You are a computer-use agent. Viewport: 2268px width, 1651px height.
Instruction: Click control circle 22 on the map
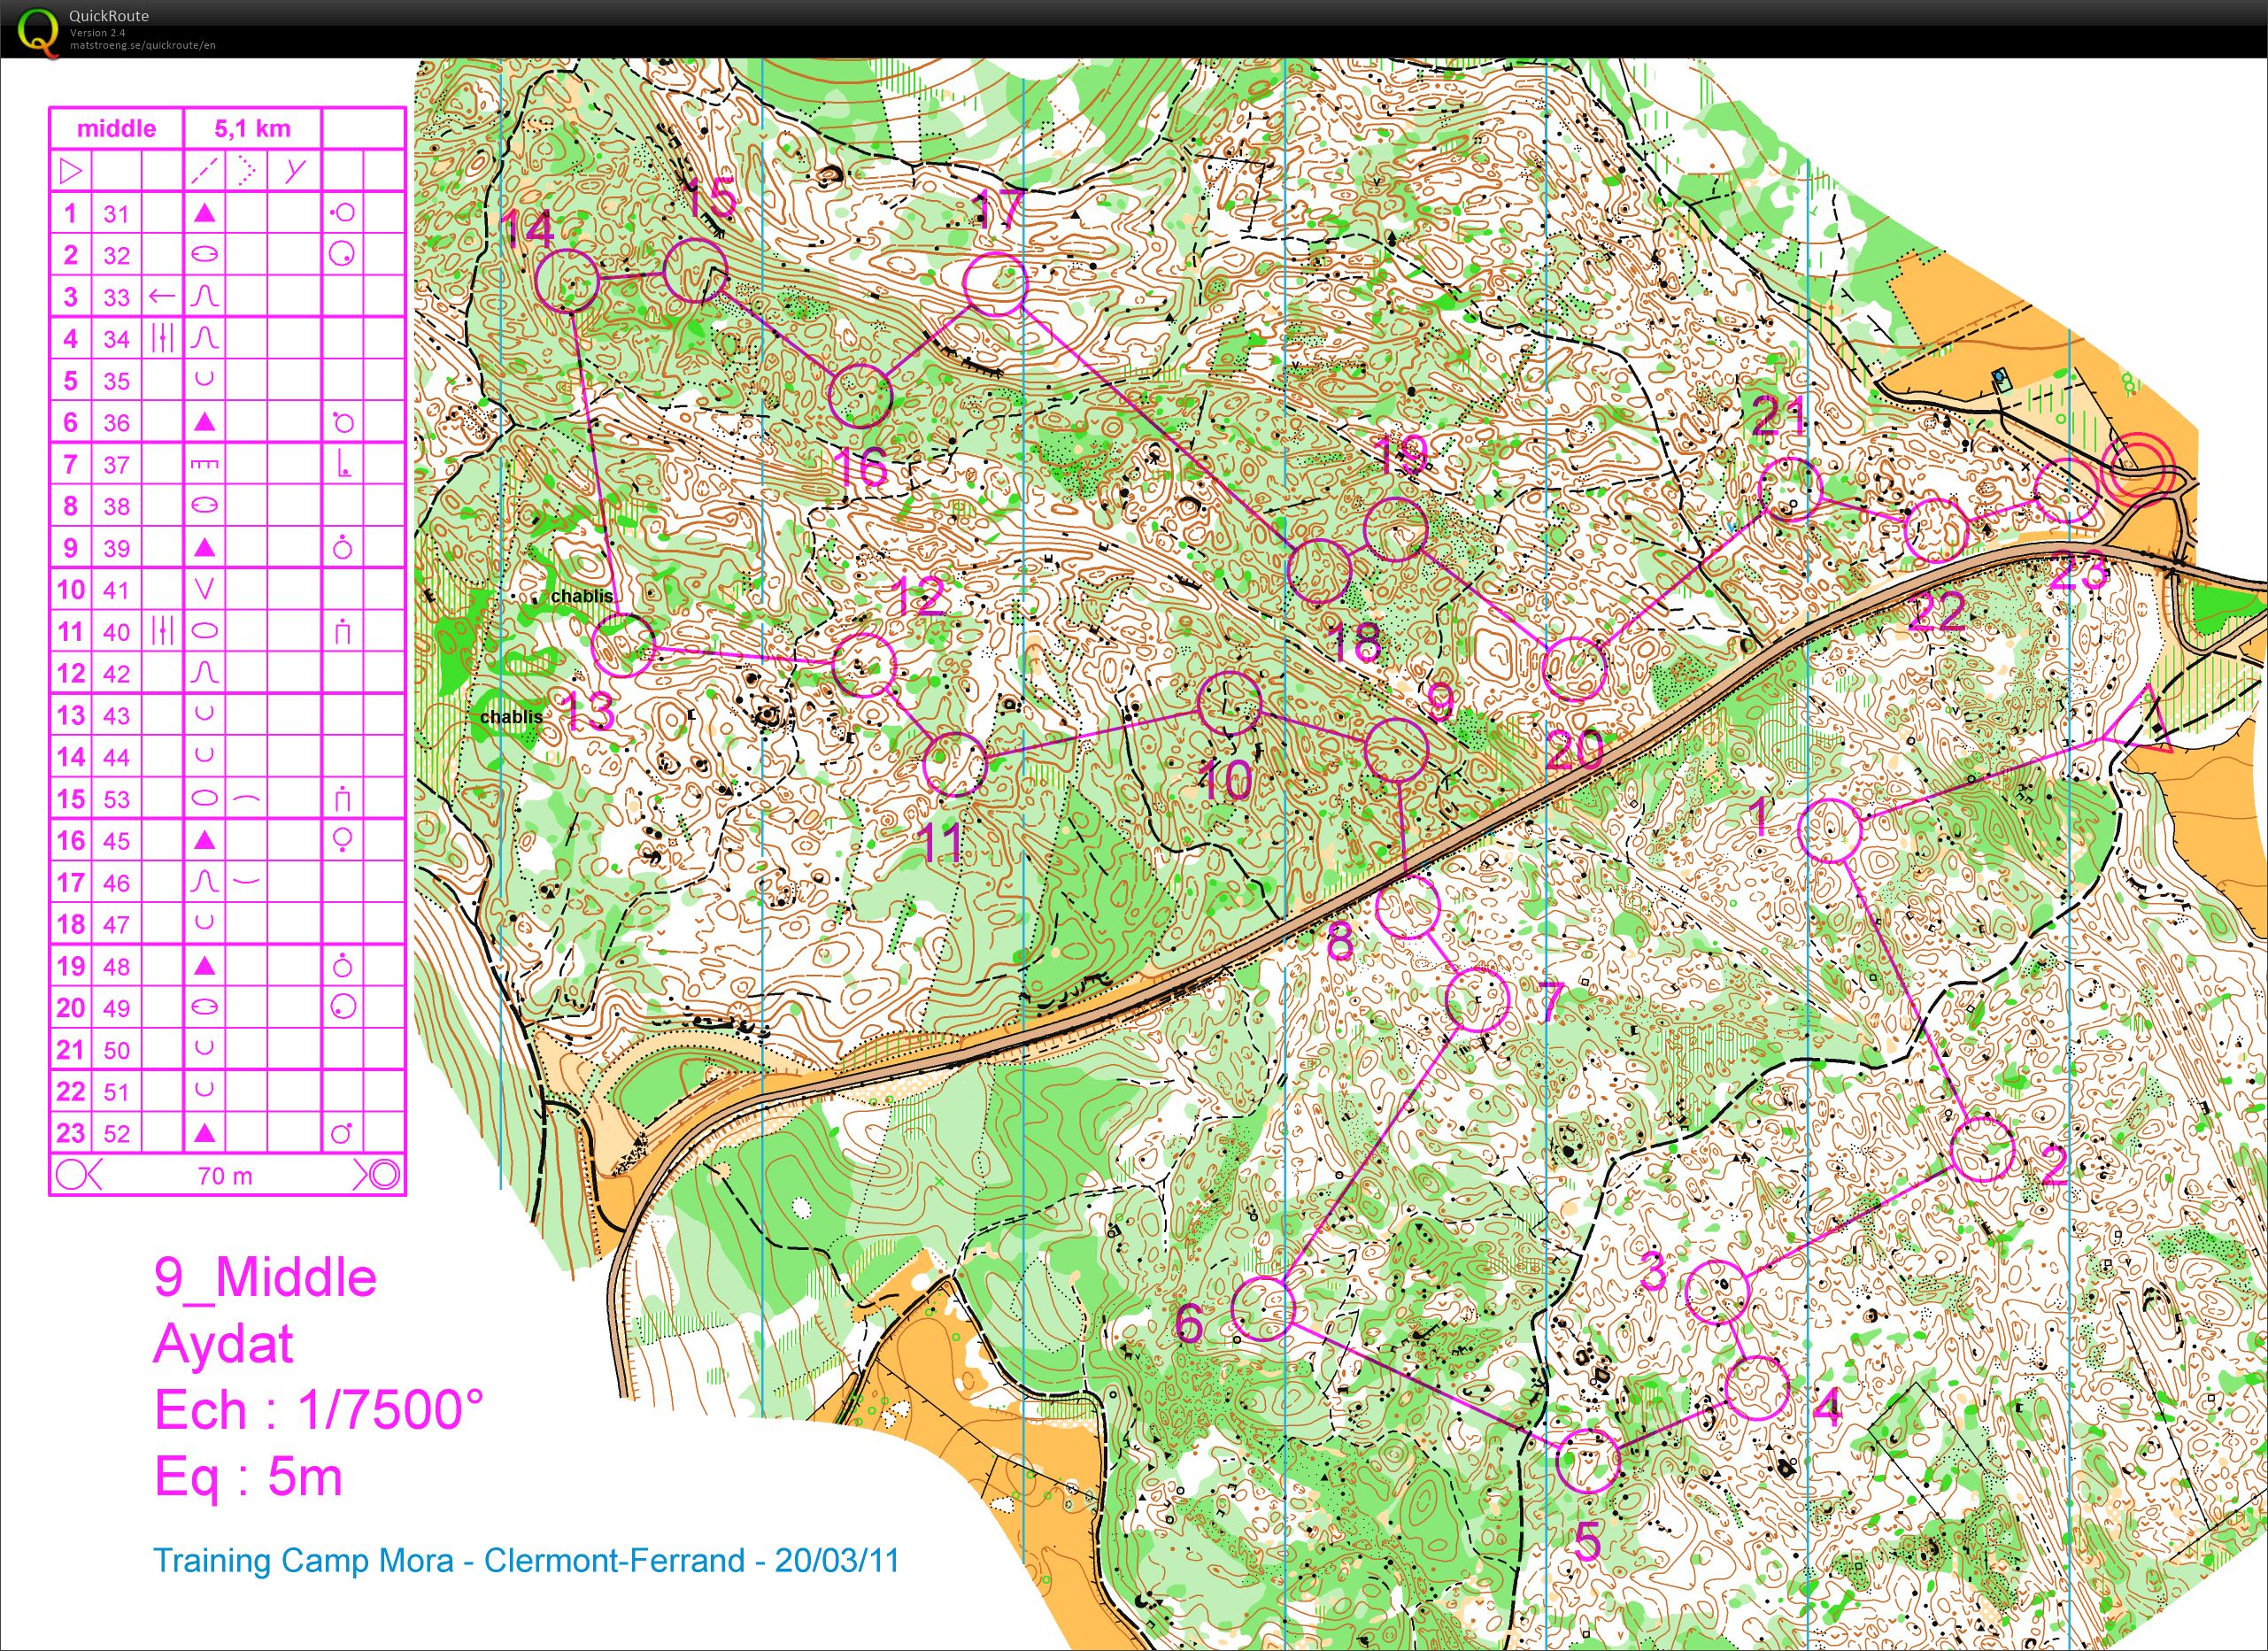pos(1936,531)
